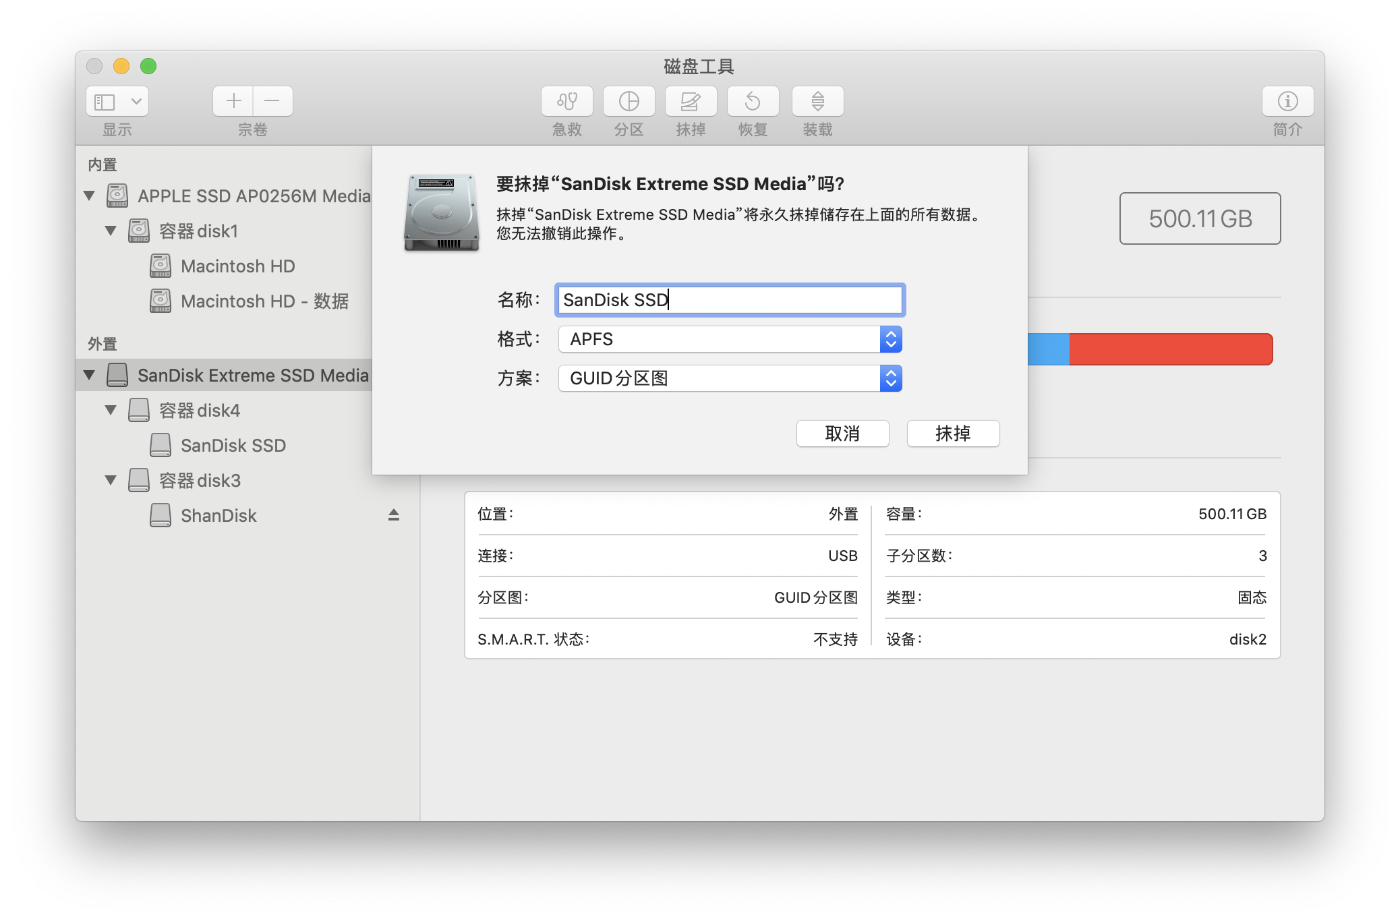Collapse the 容器 disk3 disclosure triangle
Viewport: 1400px width, 921px height.
tap(110, 480)
